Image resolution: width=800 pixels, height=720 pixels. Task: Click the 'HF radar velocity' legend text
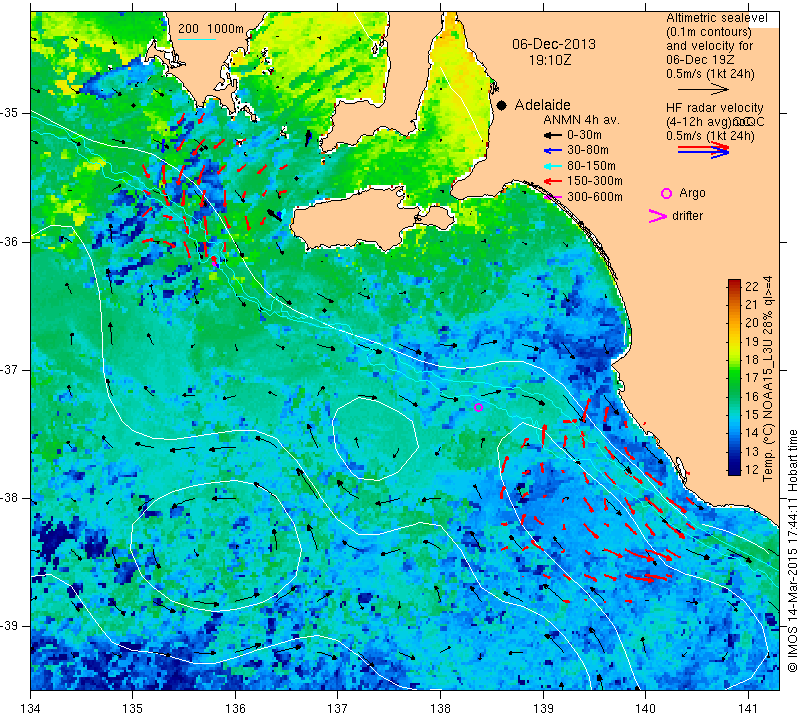[714, 108]
